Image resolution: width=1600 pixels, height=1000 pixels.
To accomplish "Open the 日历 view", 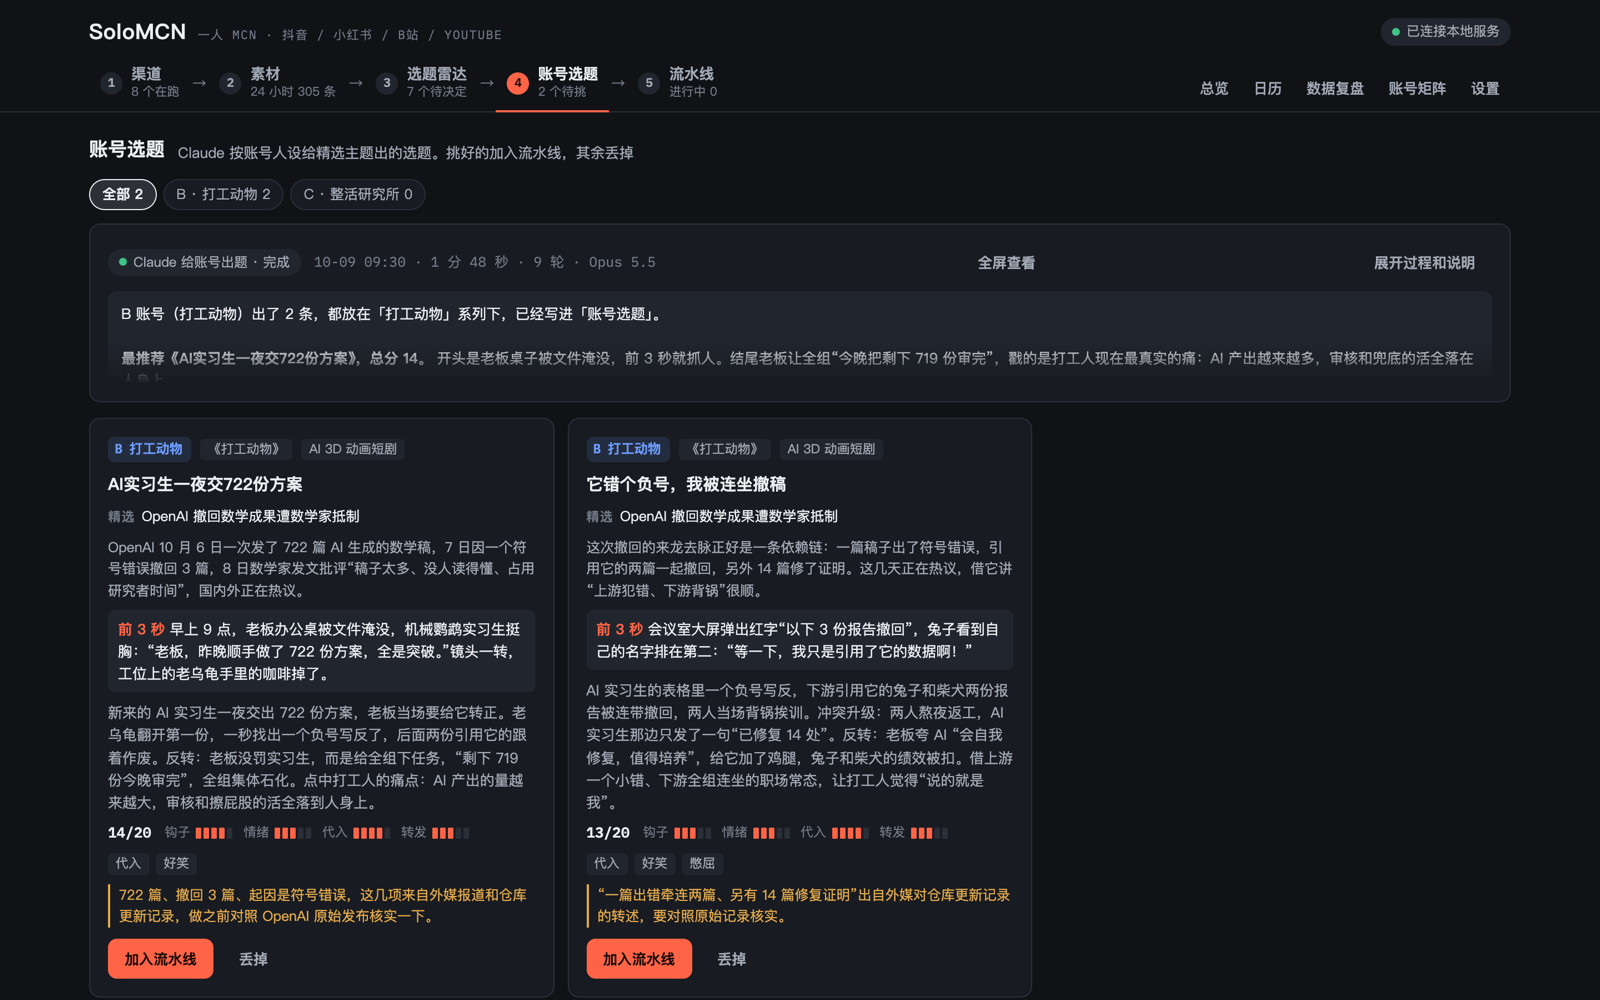I will (1267, 88).
